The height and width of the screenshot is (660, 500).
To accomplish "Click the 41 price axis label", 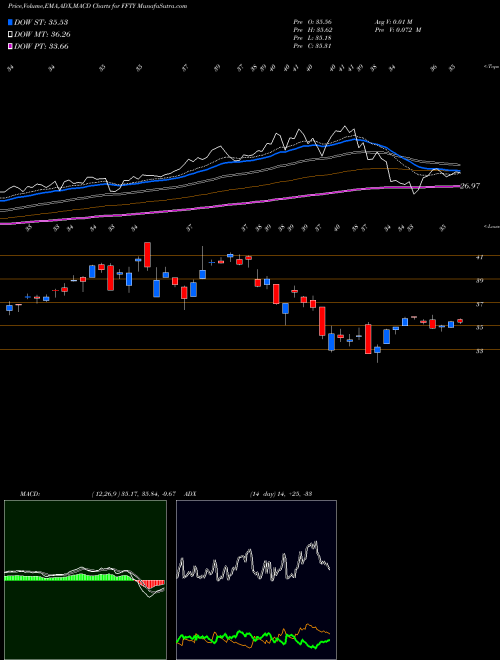I will click(479, 257).
